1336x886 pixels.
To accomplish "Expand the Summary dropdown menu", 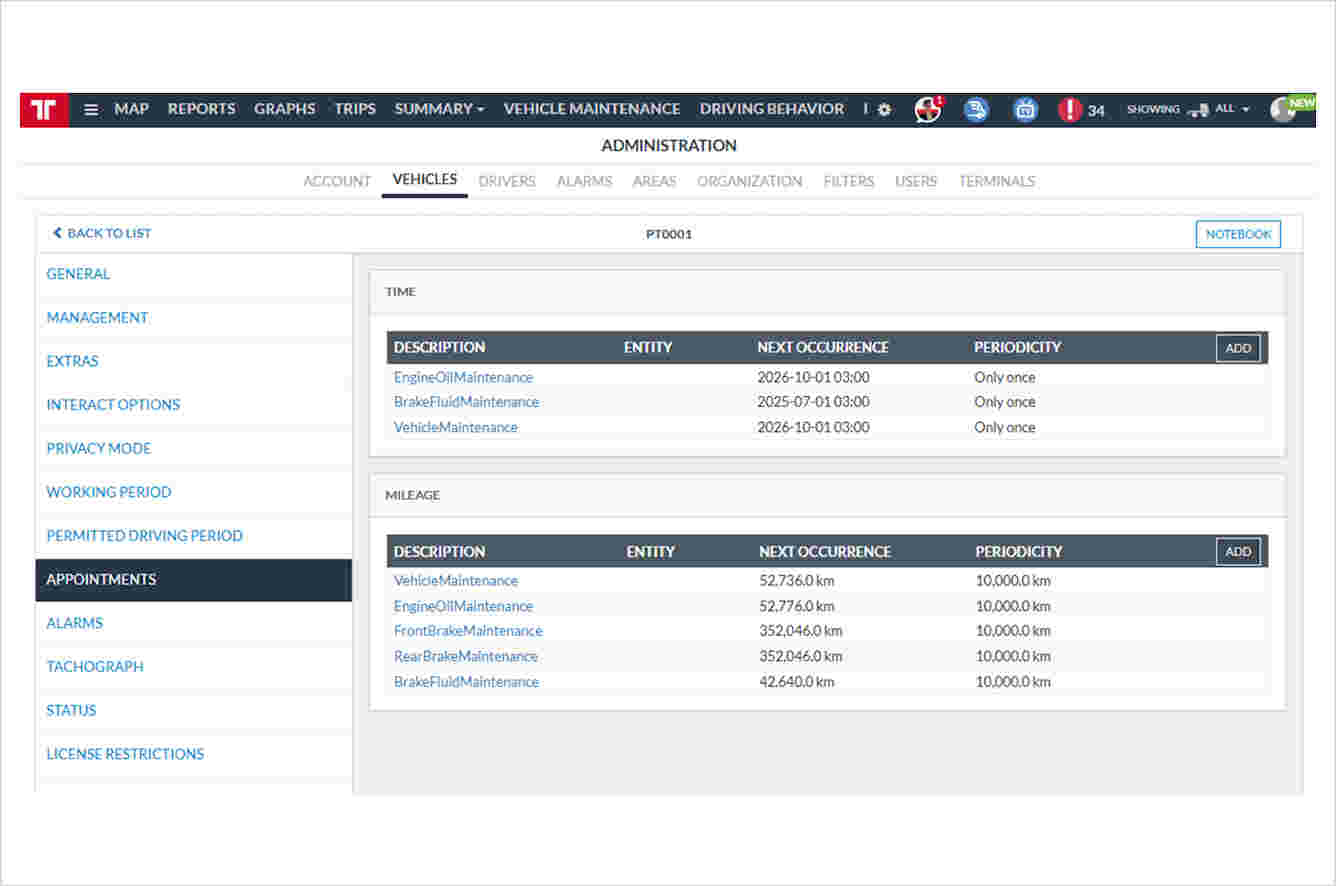I will click(x=439, y=109).
